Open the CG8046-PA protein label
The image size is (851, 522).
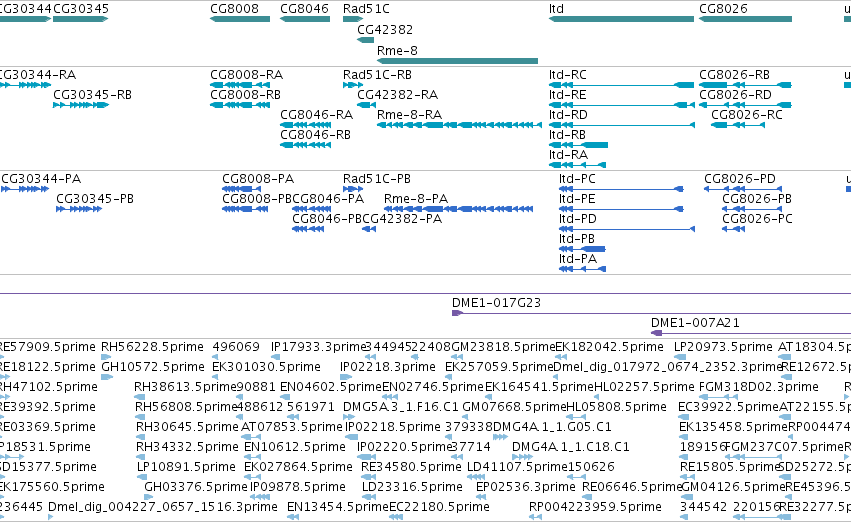pyautogui.click(x=328, y=199)
